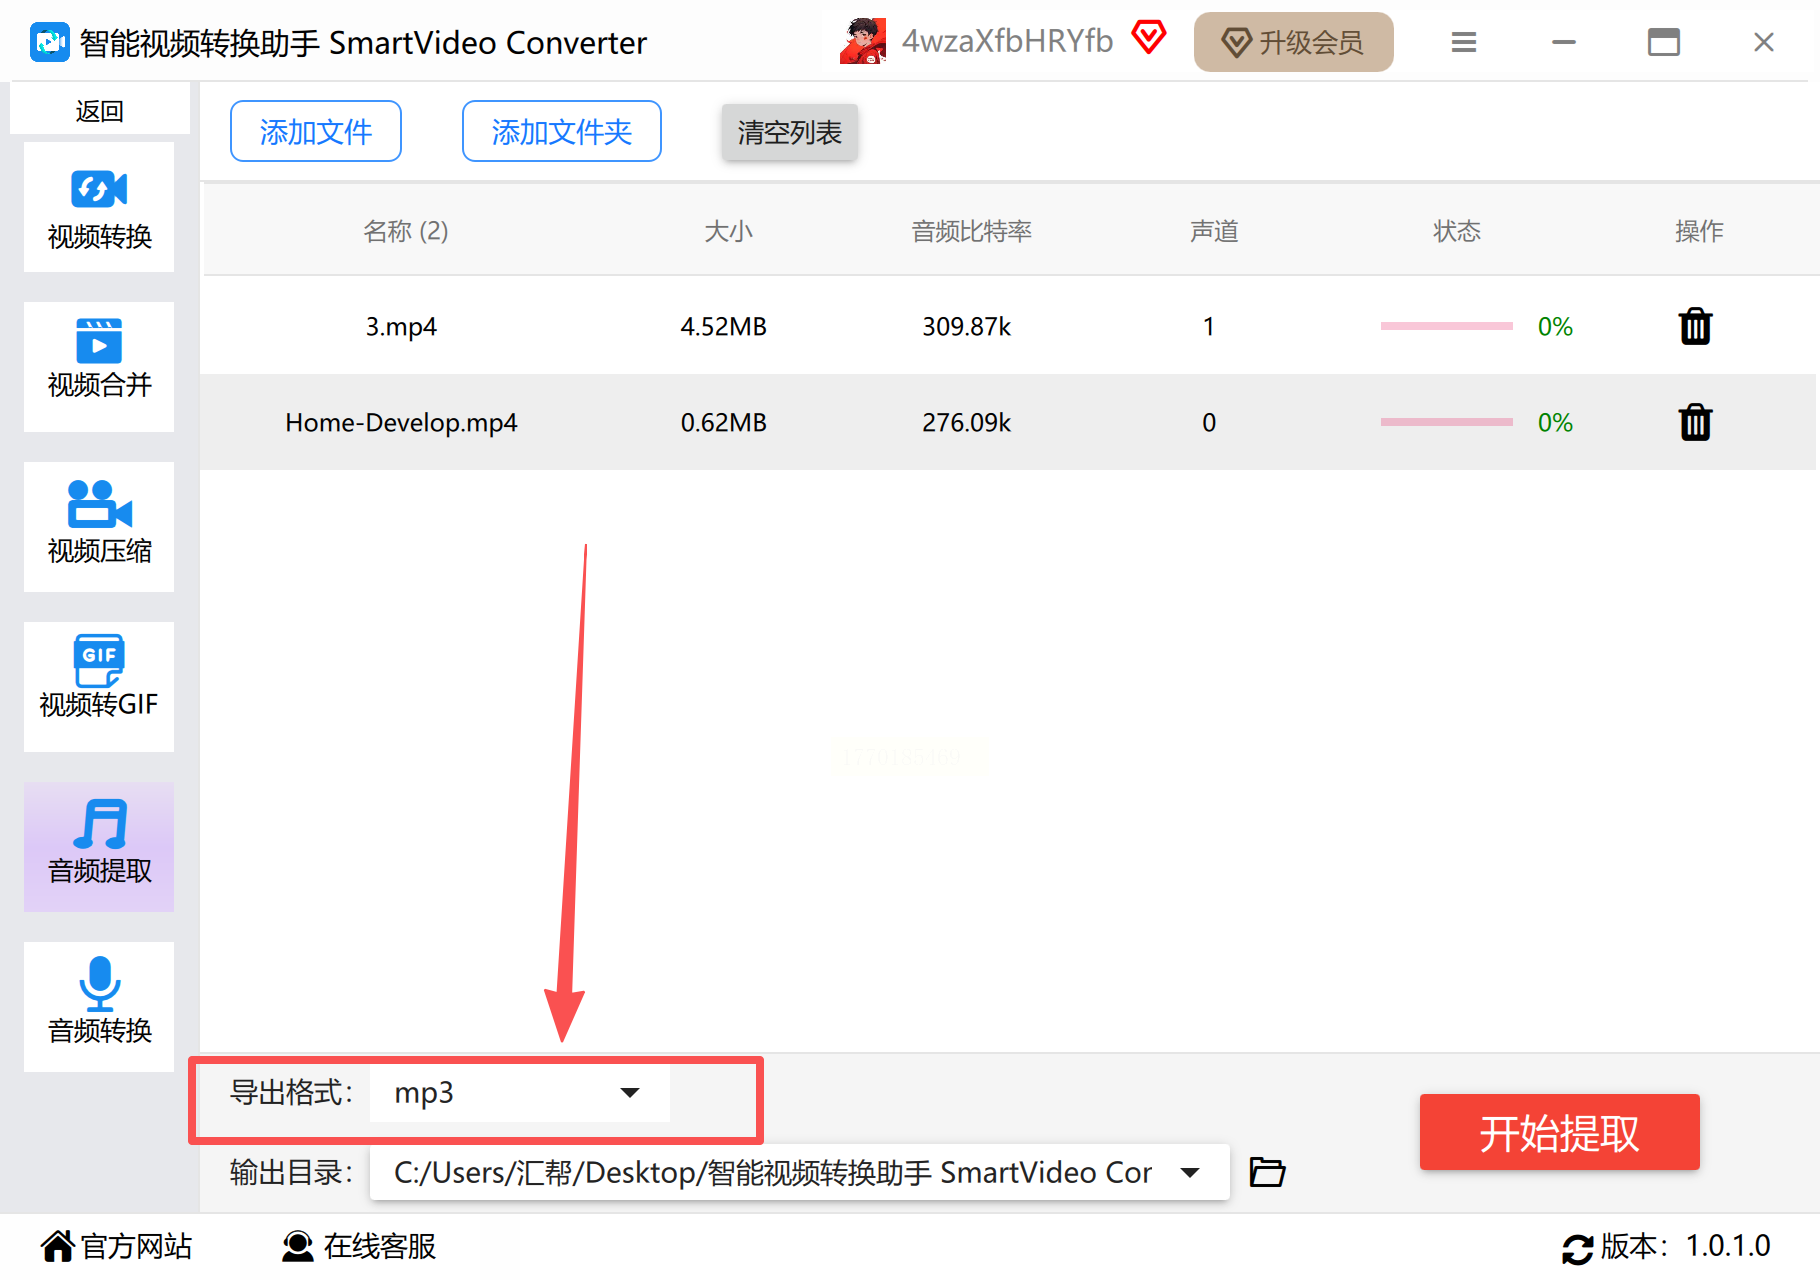
Task: Close the SmartVideo Converter window
Action: tap(1764, 42)
